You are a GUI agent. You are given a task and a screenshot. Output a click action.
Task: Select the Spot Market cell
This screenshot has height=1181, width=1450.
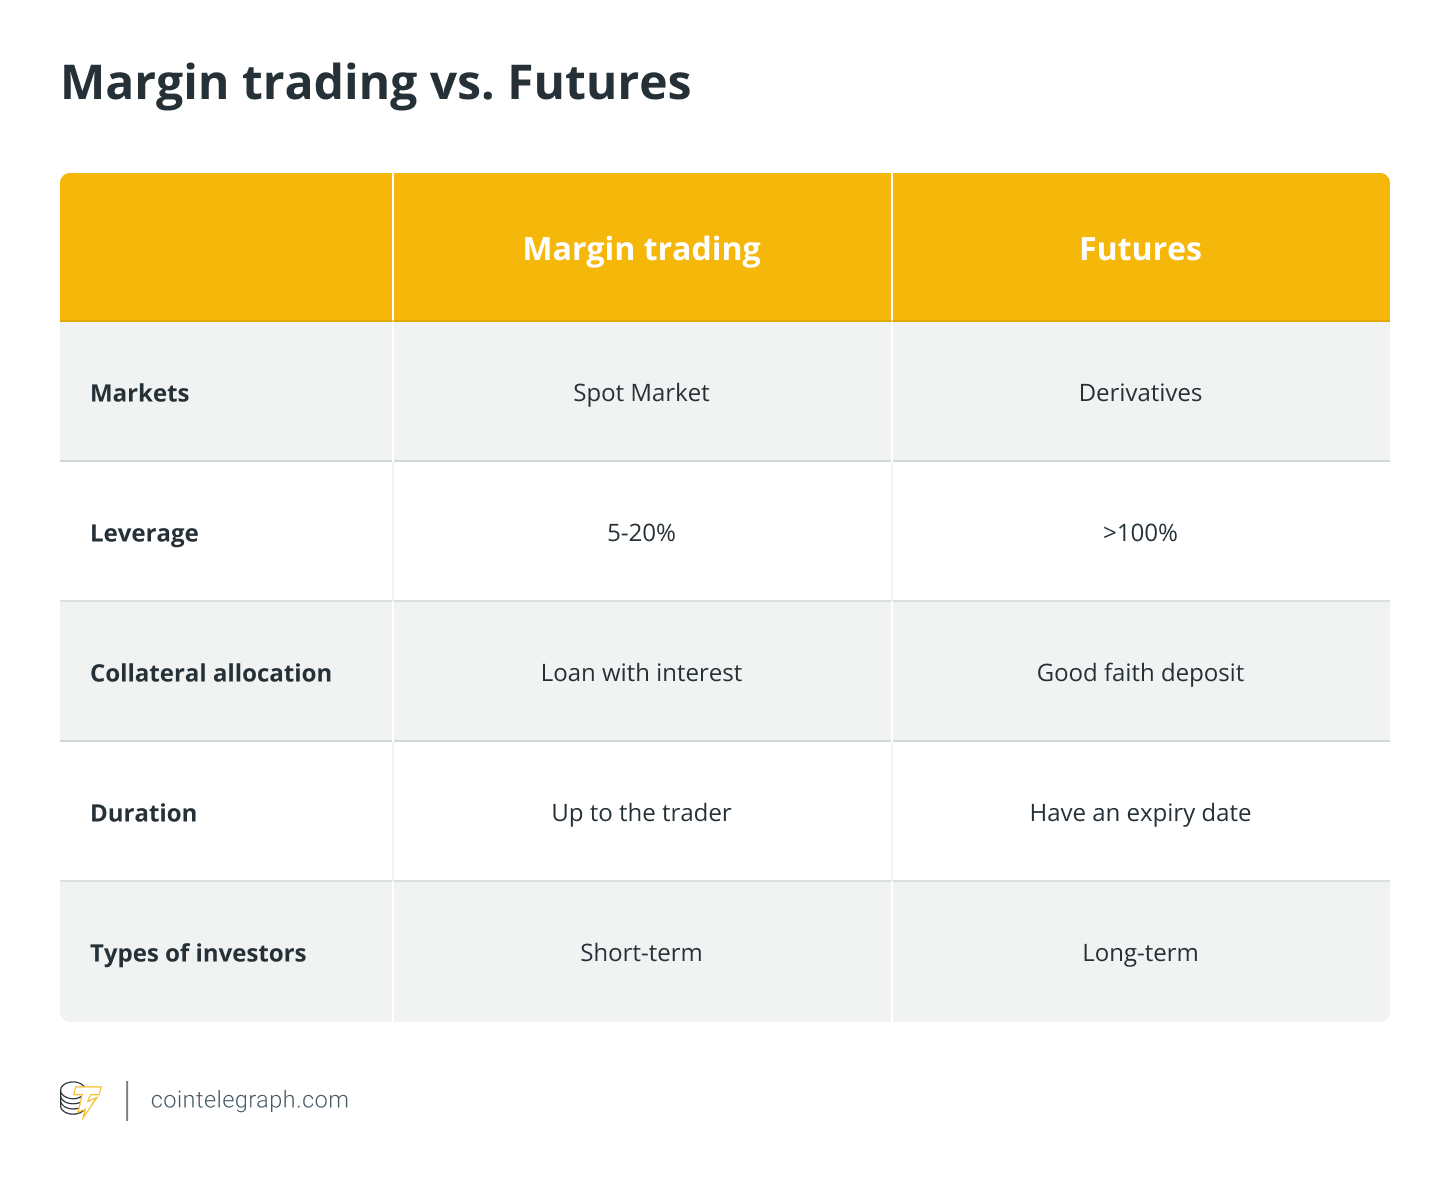641,393
